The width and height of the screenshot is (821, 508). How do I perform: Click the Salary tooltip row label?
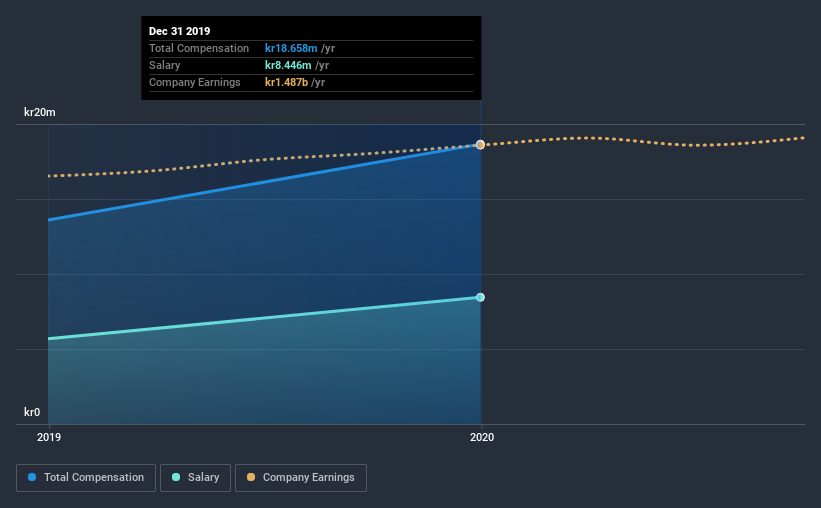click(x=164, y=65)
